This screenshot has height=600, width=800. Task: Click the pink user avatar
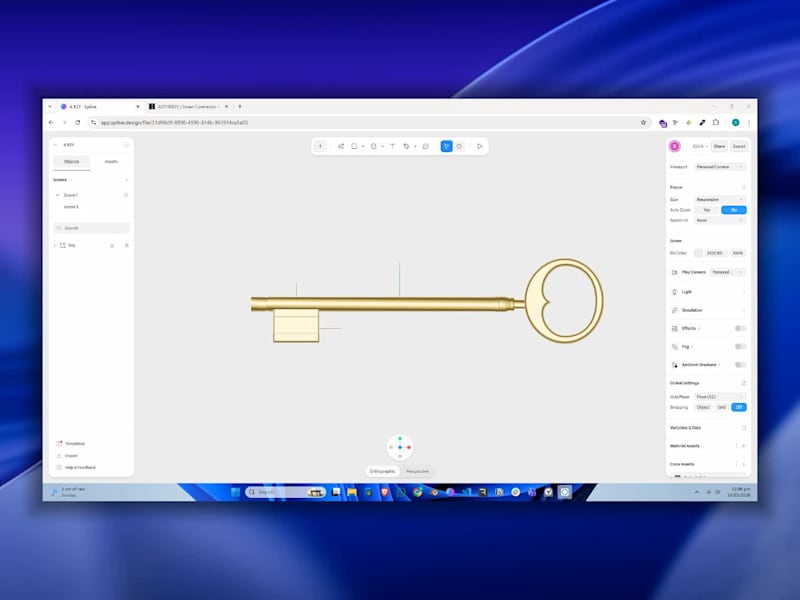(x=674, y=146)
